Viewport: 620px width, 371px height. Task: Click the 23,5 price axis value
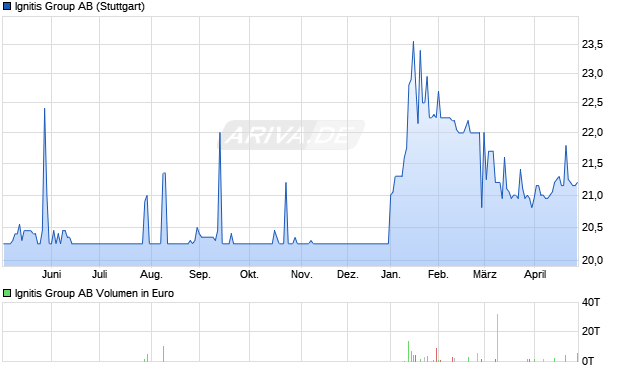[592, 45]
